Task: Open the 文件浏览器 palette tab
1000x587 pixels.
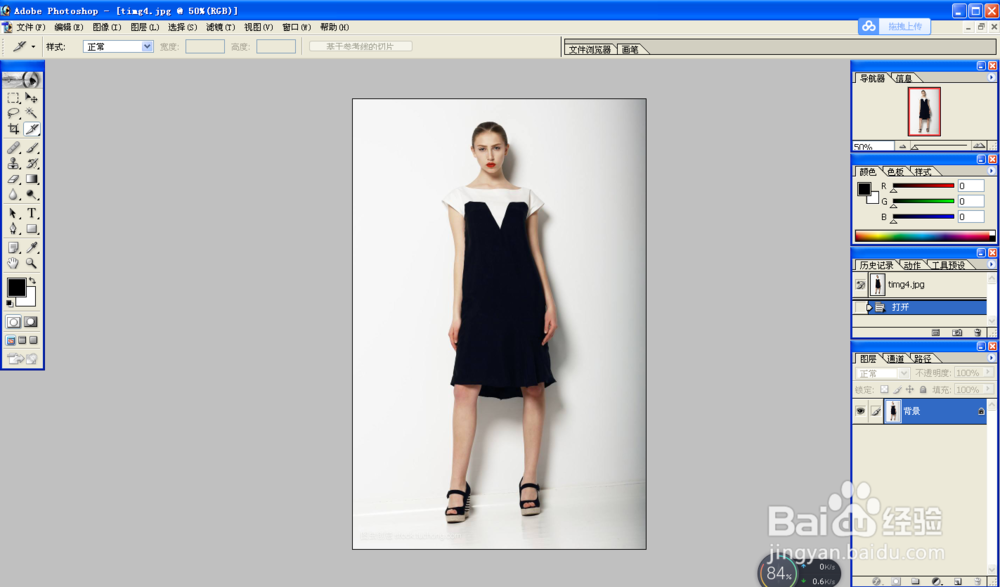Action: pos(590,49)
